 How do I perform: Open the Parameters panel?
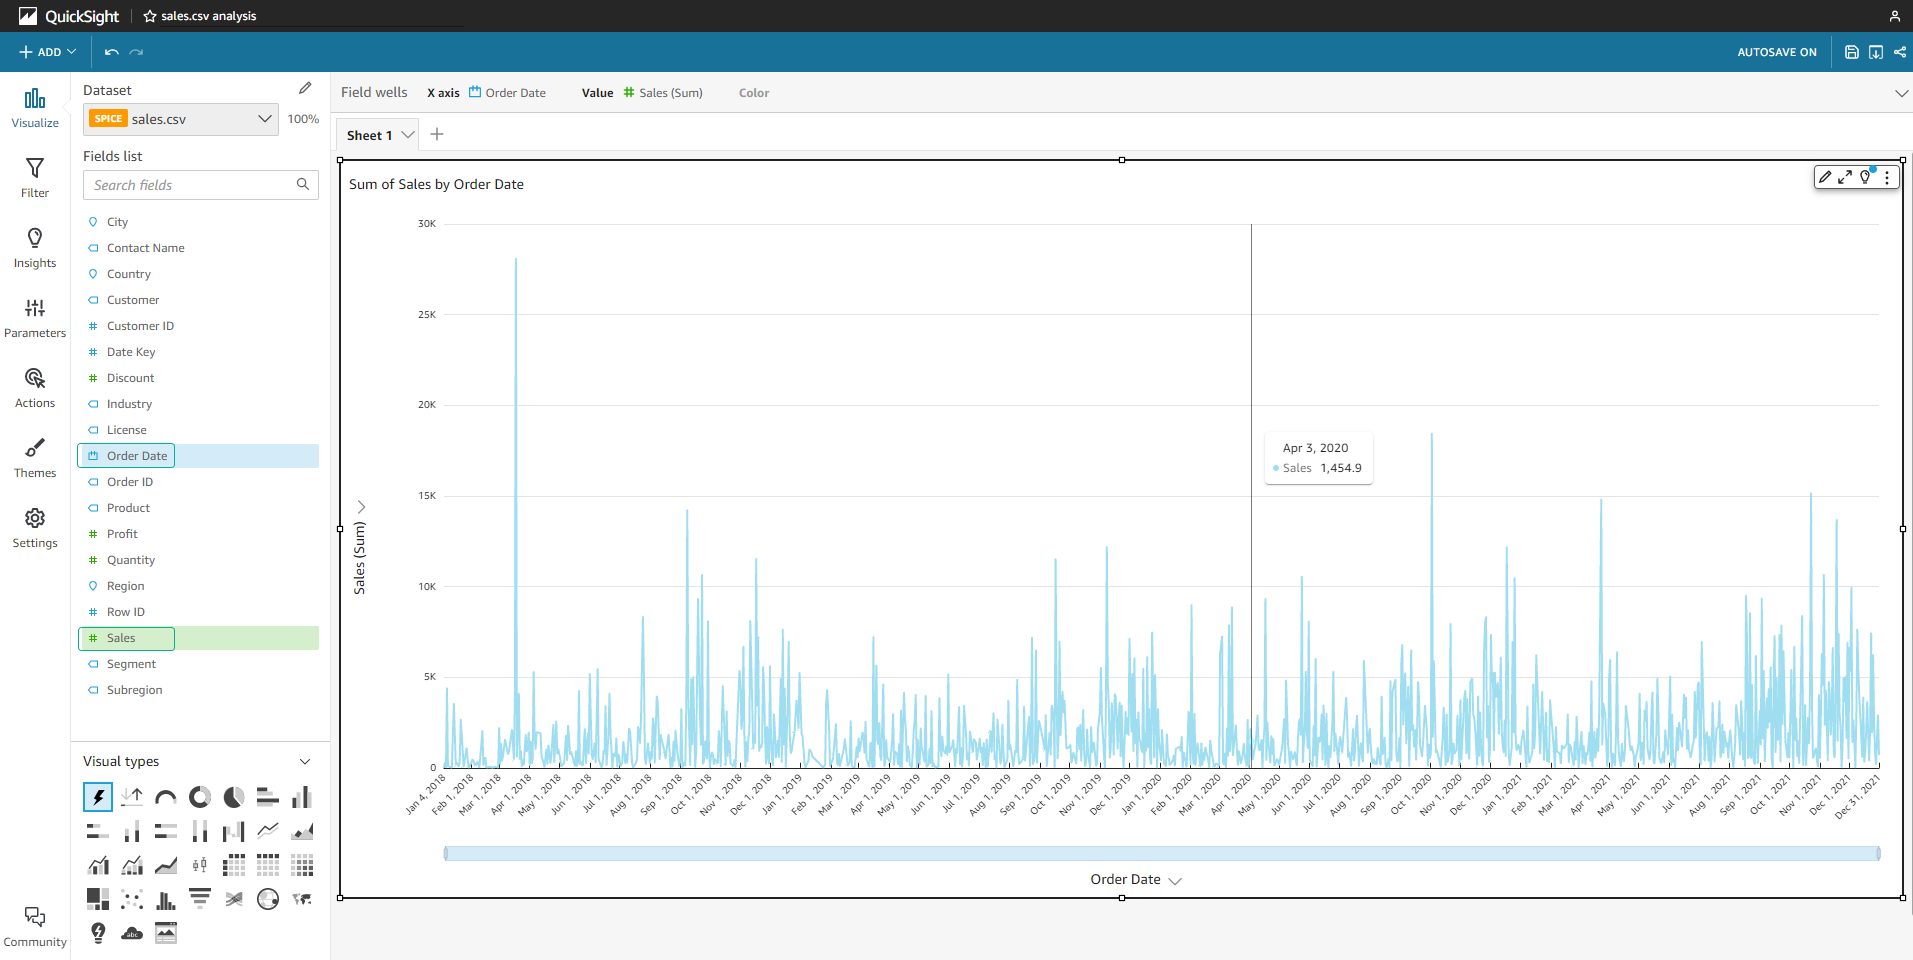coord(35,318)
